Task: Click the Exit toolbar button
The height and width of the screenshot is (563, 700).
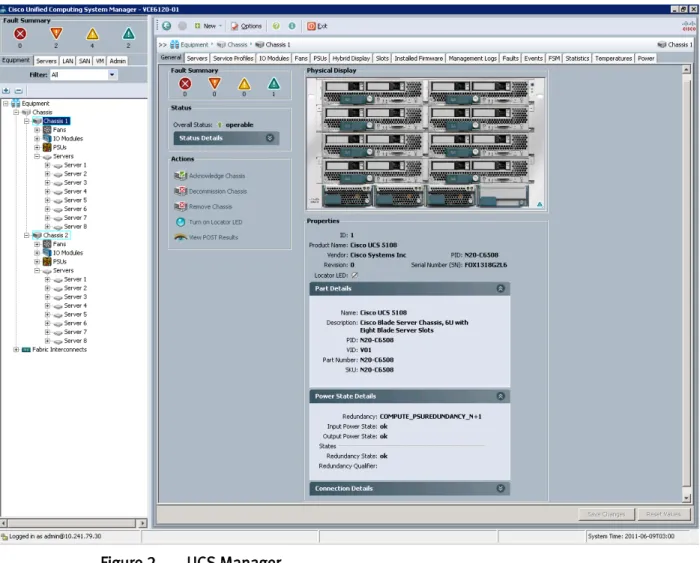Action: tap(317, 26)
